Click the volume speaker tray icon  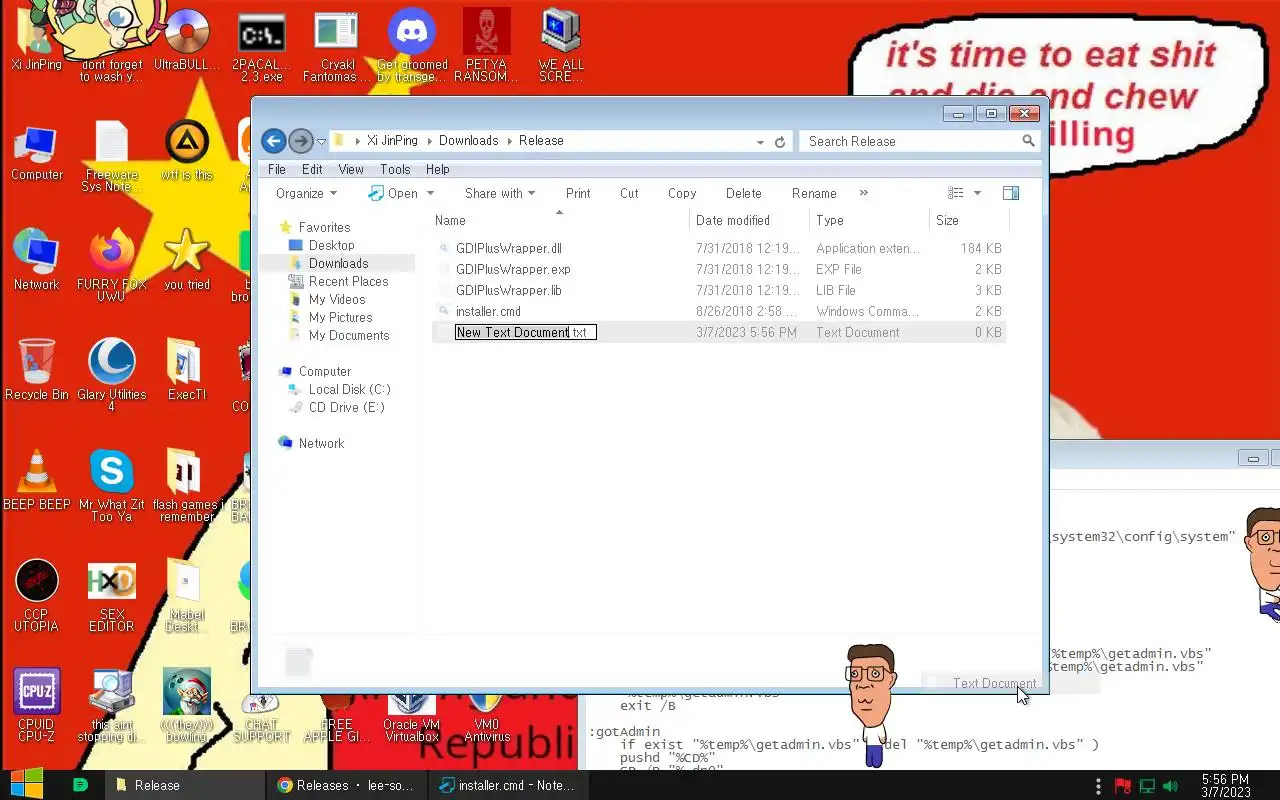[1171, 786]
